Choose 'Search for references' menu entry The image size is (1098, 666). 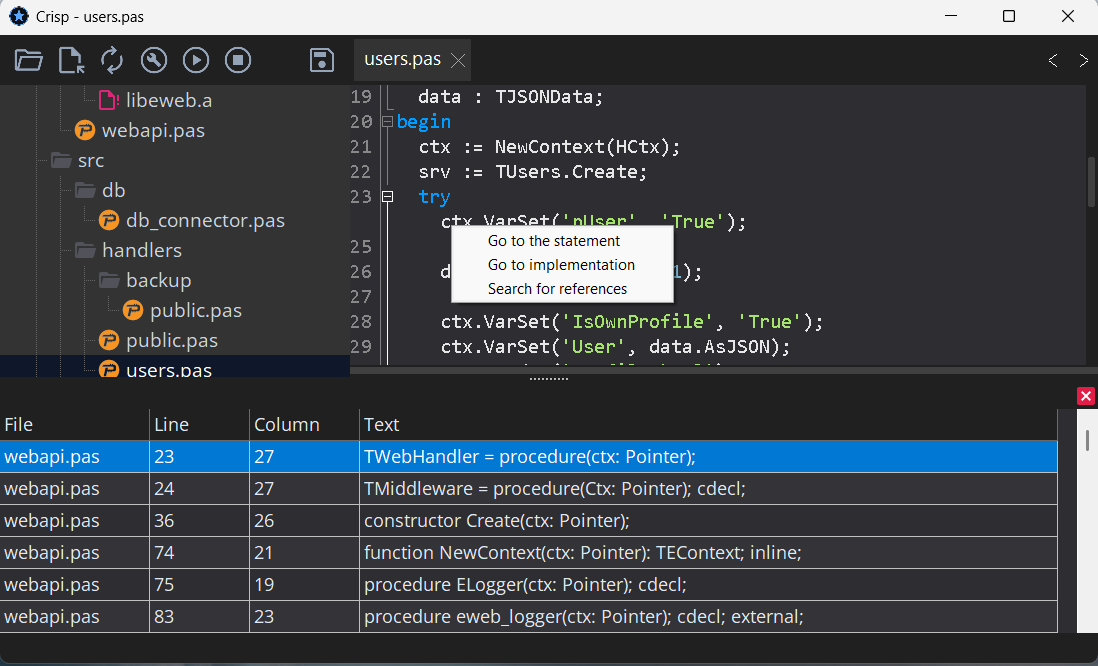pyautogui.click(x=557, y=289)
